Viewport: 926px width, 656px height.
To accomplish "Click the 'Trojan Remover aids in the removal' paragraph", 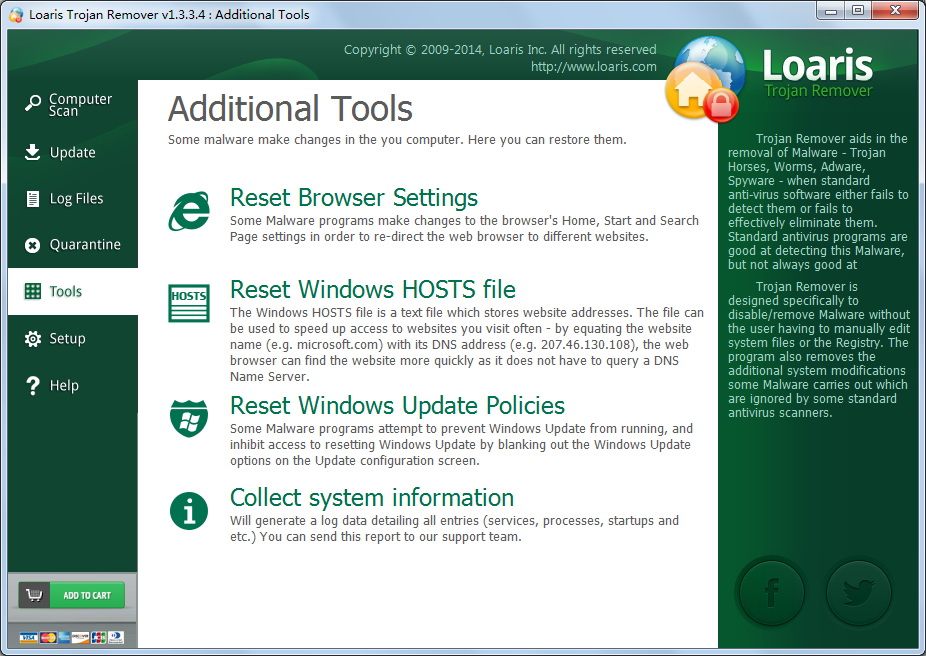I will click(818, 201).
